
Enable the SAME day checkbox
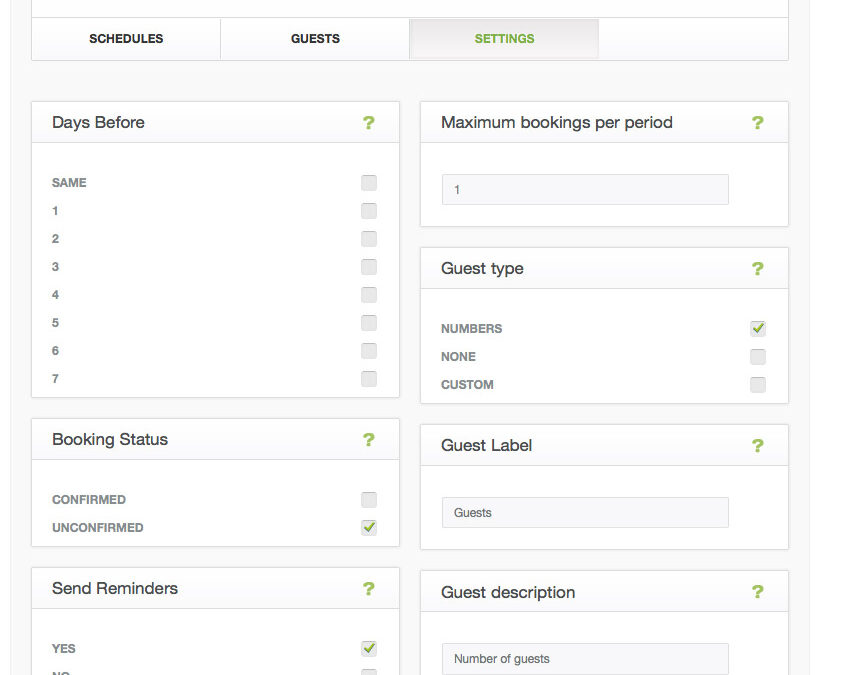[x=369, y=183]
